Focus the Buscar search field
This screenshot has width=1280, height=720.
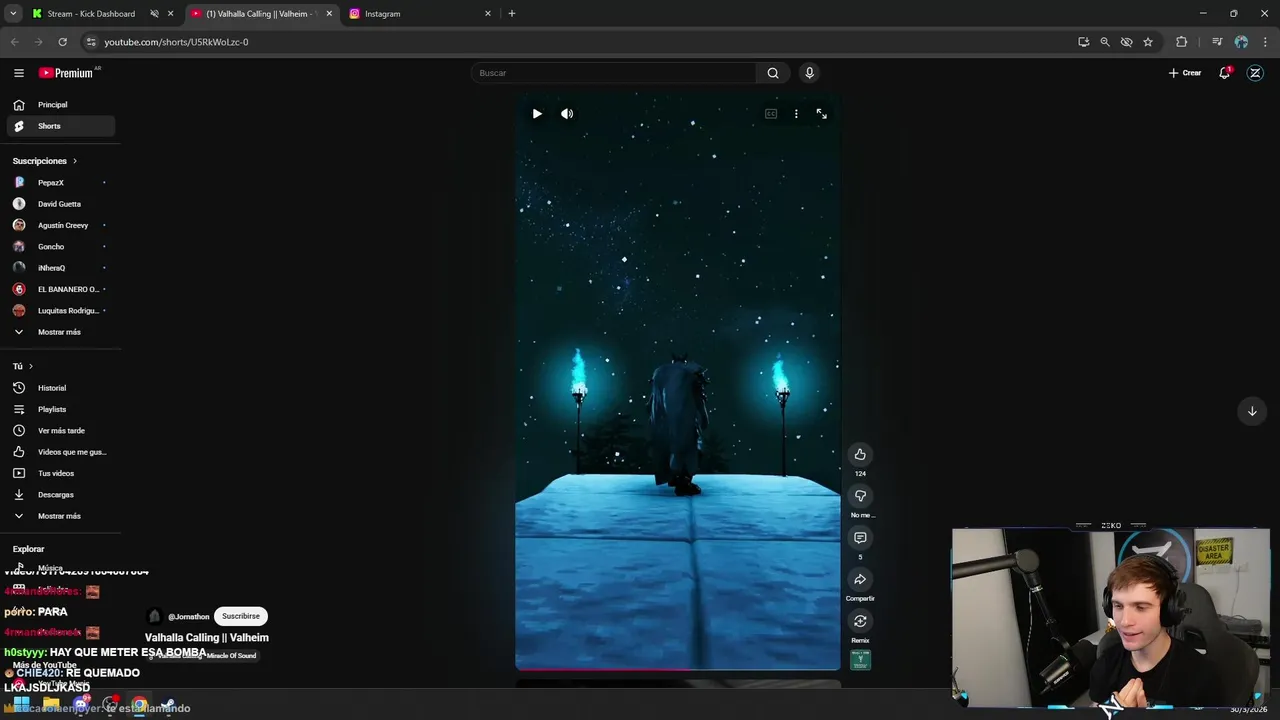614,73
